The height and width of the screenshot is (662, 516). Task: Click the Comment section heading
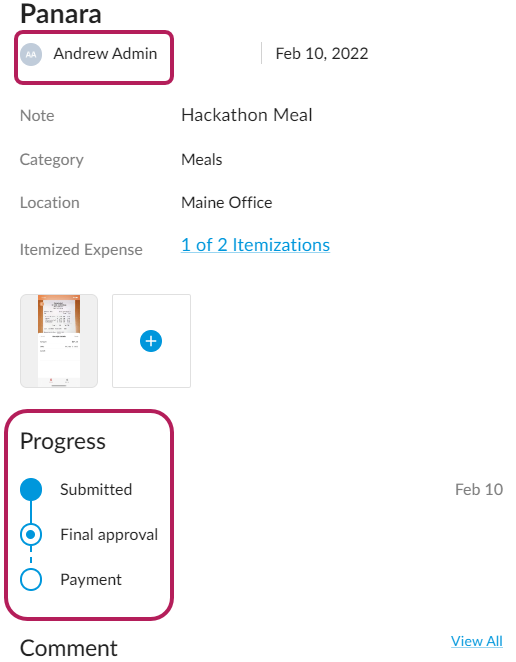69,648
